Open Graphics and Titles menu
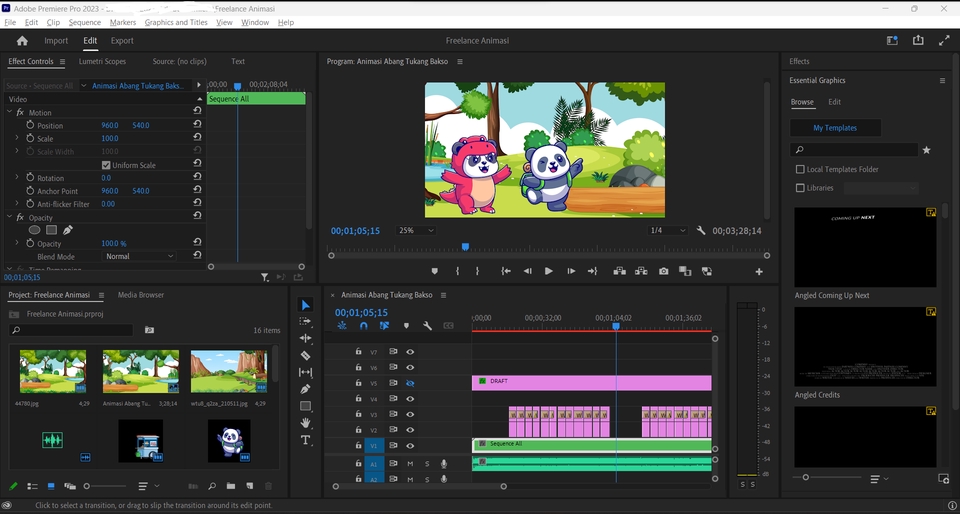 [176, 23]
